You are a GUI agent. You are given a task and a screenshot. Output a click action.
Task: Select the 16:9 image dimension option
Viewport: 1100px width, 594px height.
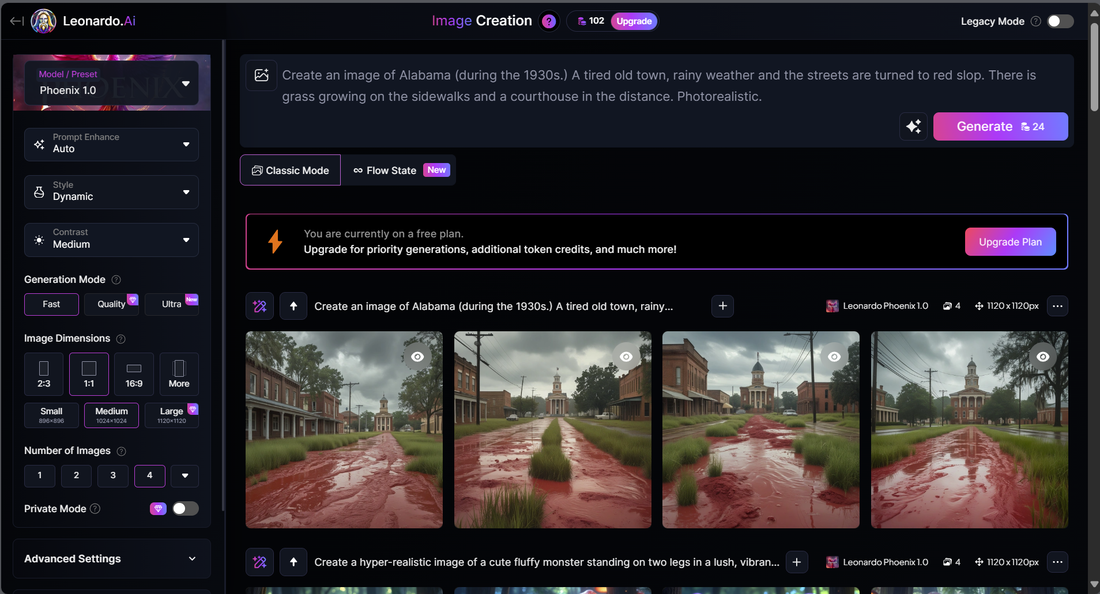[134, 374]
